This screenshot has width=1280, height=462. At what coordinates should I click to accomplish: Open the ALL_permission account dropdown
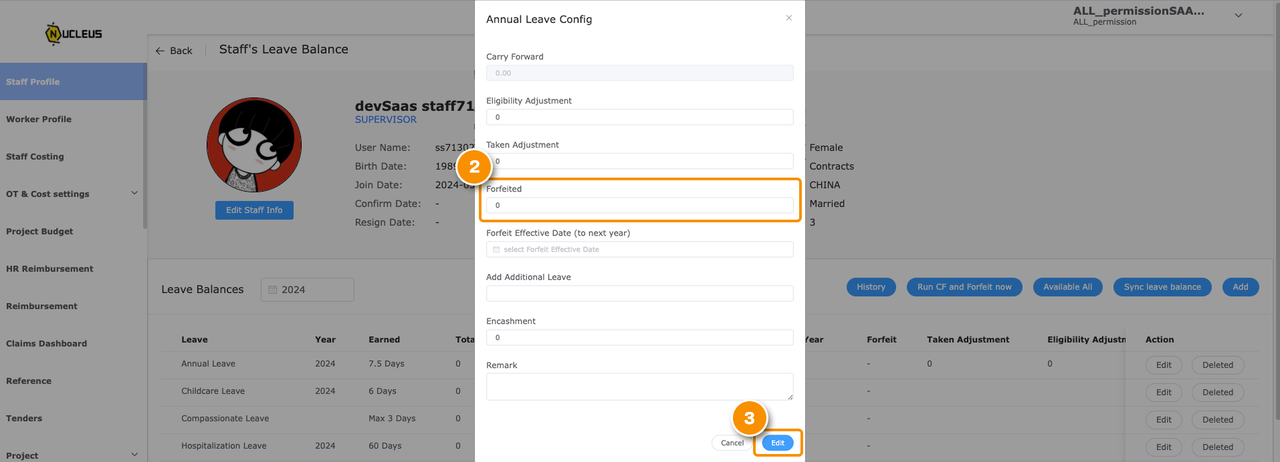pyautogui.click(x=1239, y=15)
